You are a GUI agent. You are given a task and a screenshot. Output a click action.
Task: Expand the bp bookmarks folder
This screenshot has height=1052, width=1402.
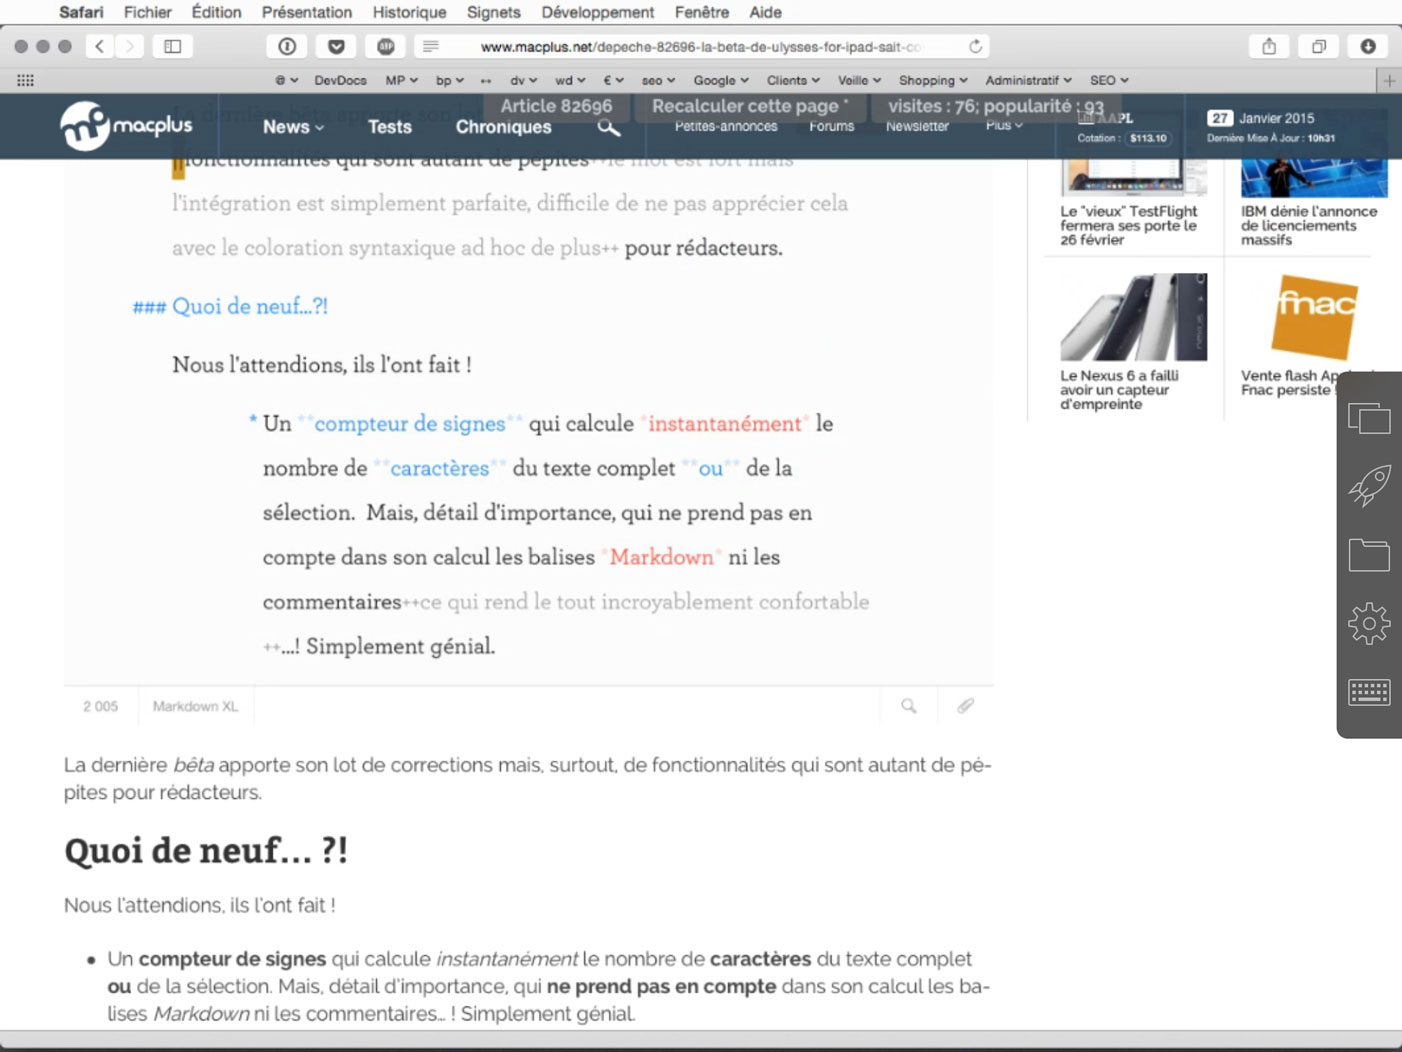449,80
